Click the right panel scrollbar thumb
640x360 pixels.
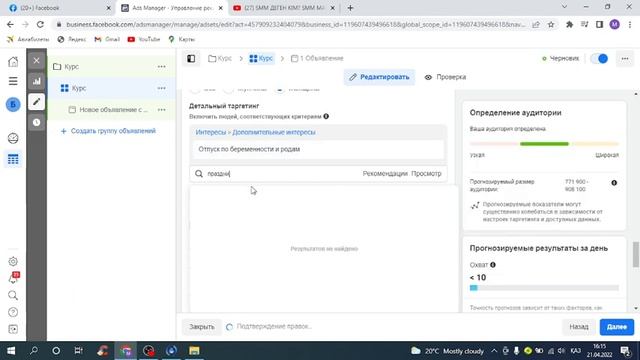coord(636,254)
